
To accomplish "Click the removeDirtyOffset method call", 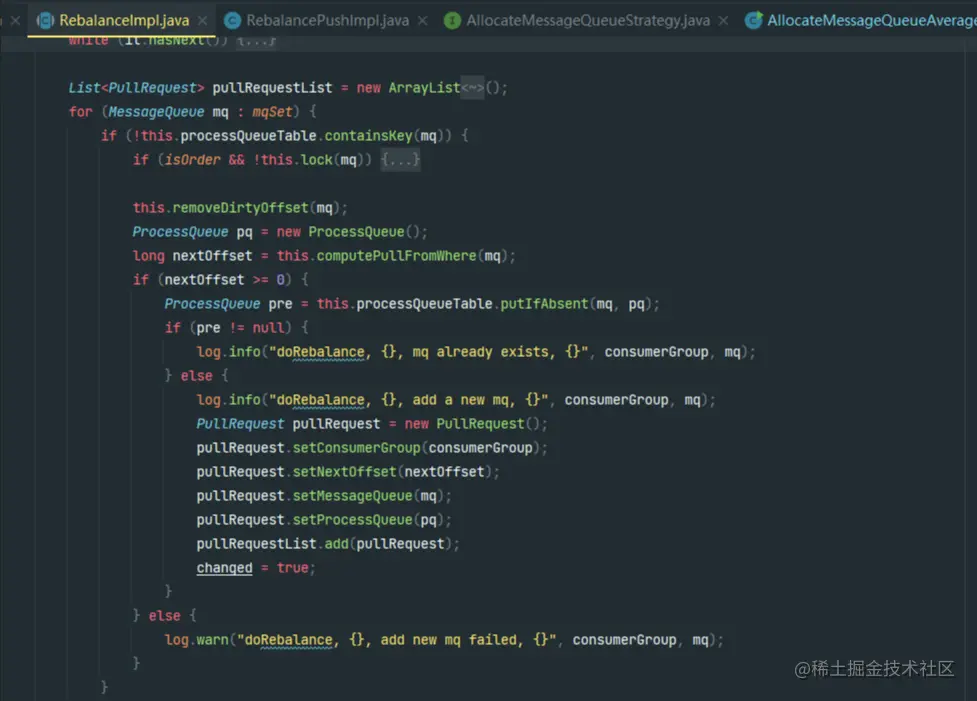I will tap(240, 208).
